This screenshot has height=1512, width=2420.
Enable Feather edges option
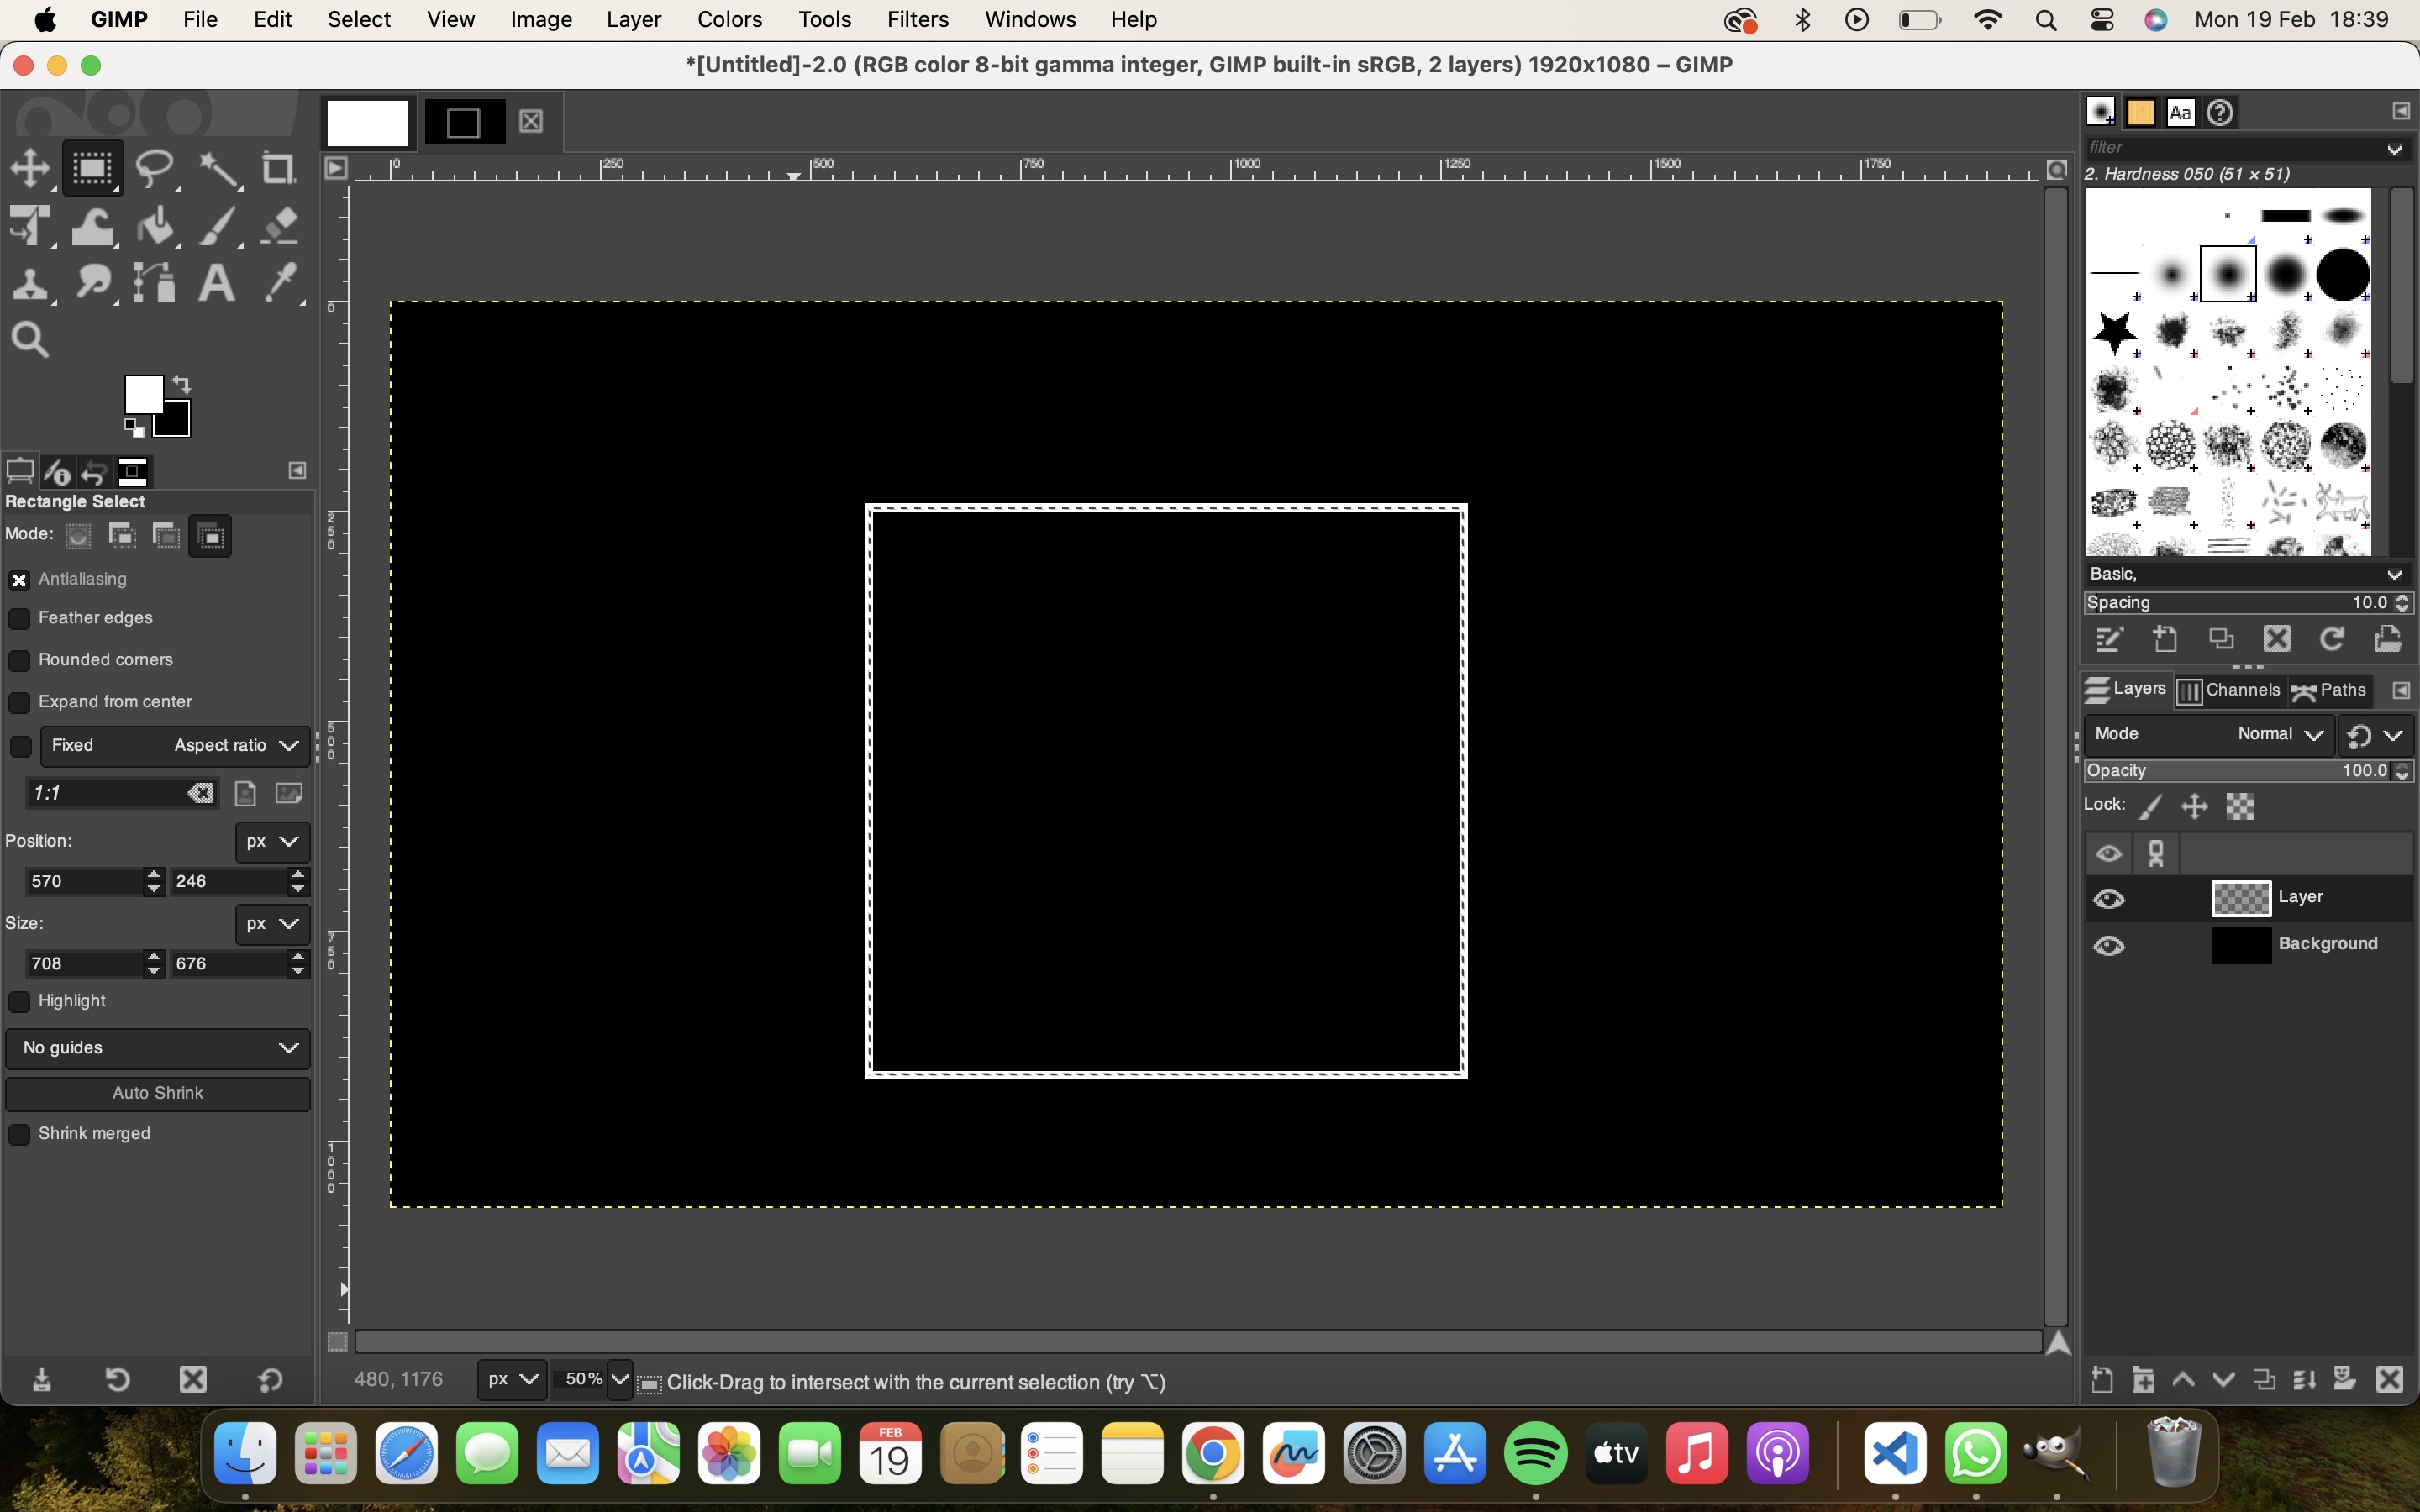tap(19, 619)
